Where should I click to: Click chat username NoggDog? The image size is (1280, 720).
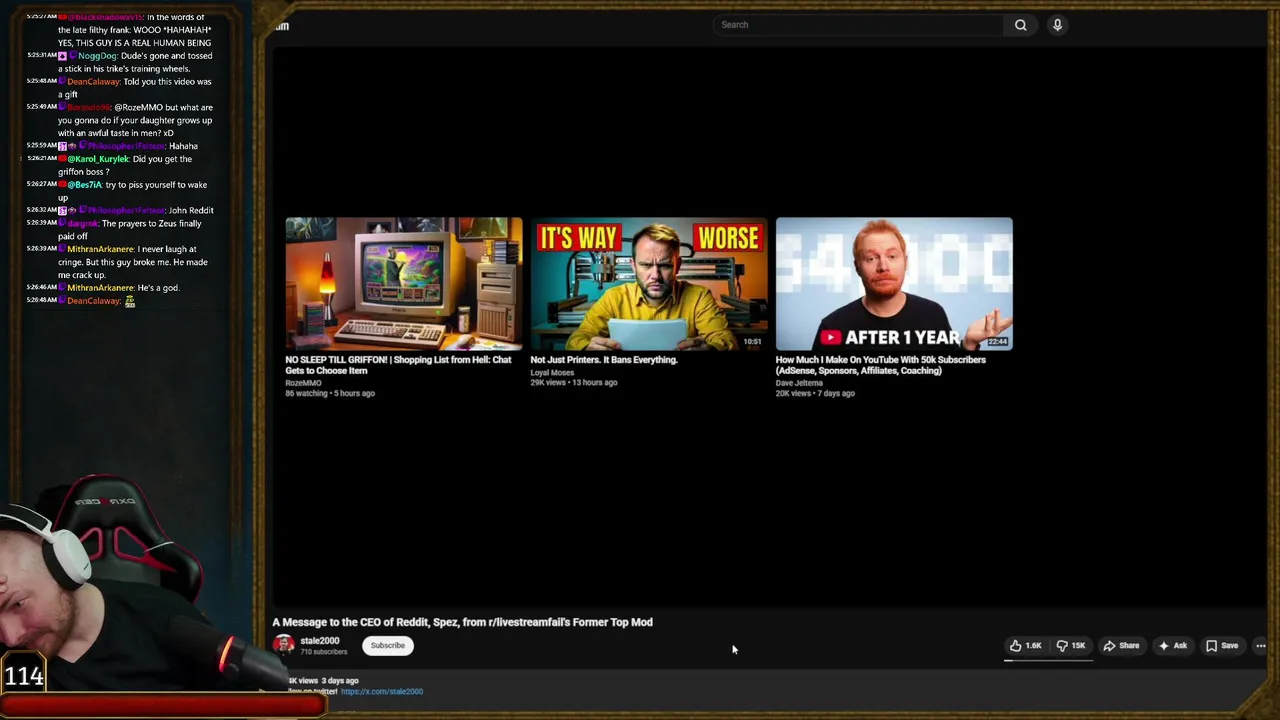pos(97,56)
